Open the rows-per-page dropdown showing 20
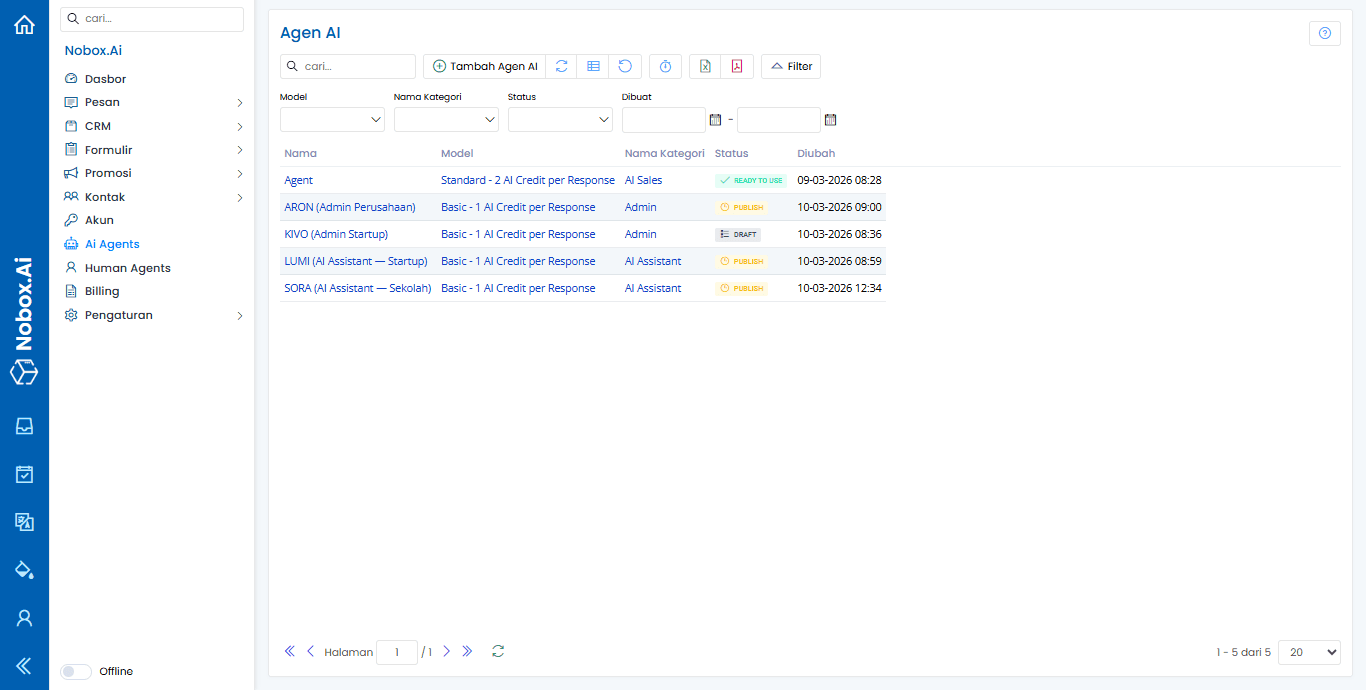1366x690 pixels. tap(1308, 652)
